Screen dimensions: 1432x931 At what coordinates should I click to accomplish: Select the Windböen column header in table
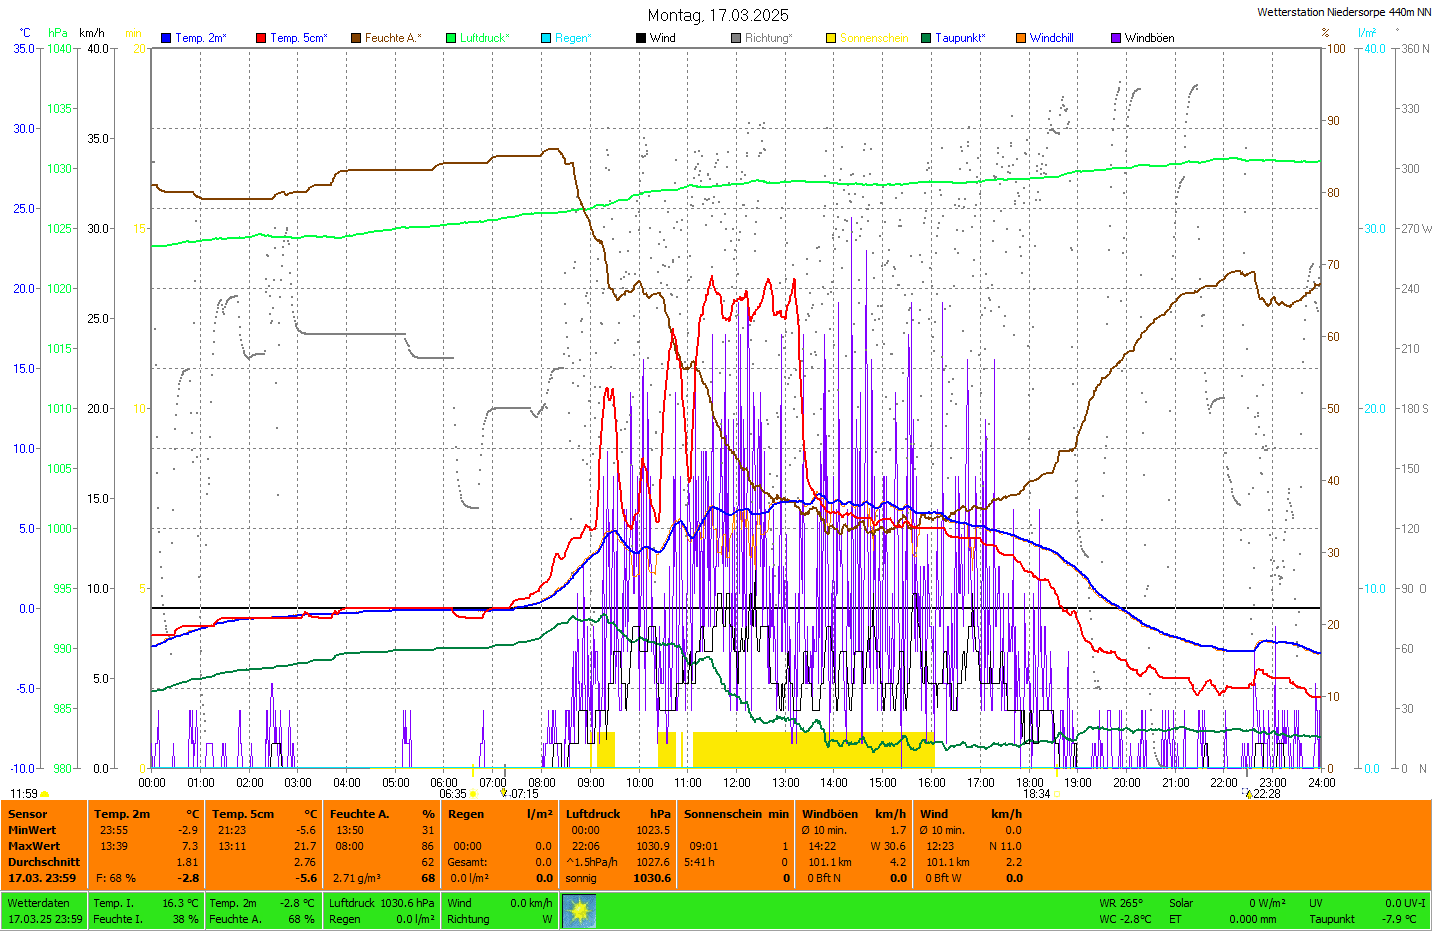[830, 814]
